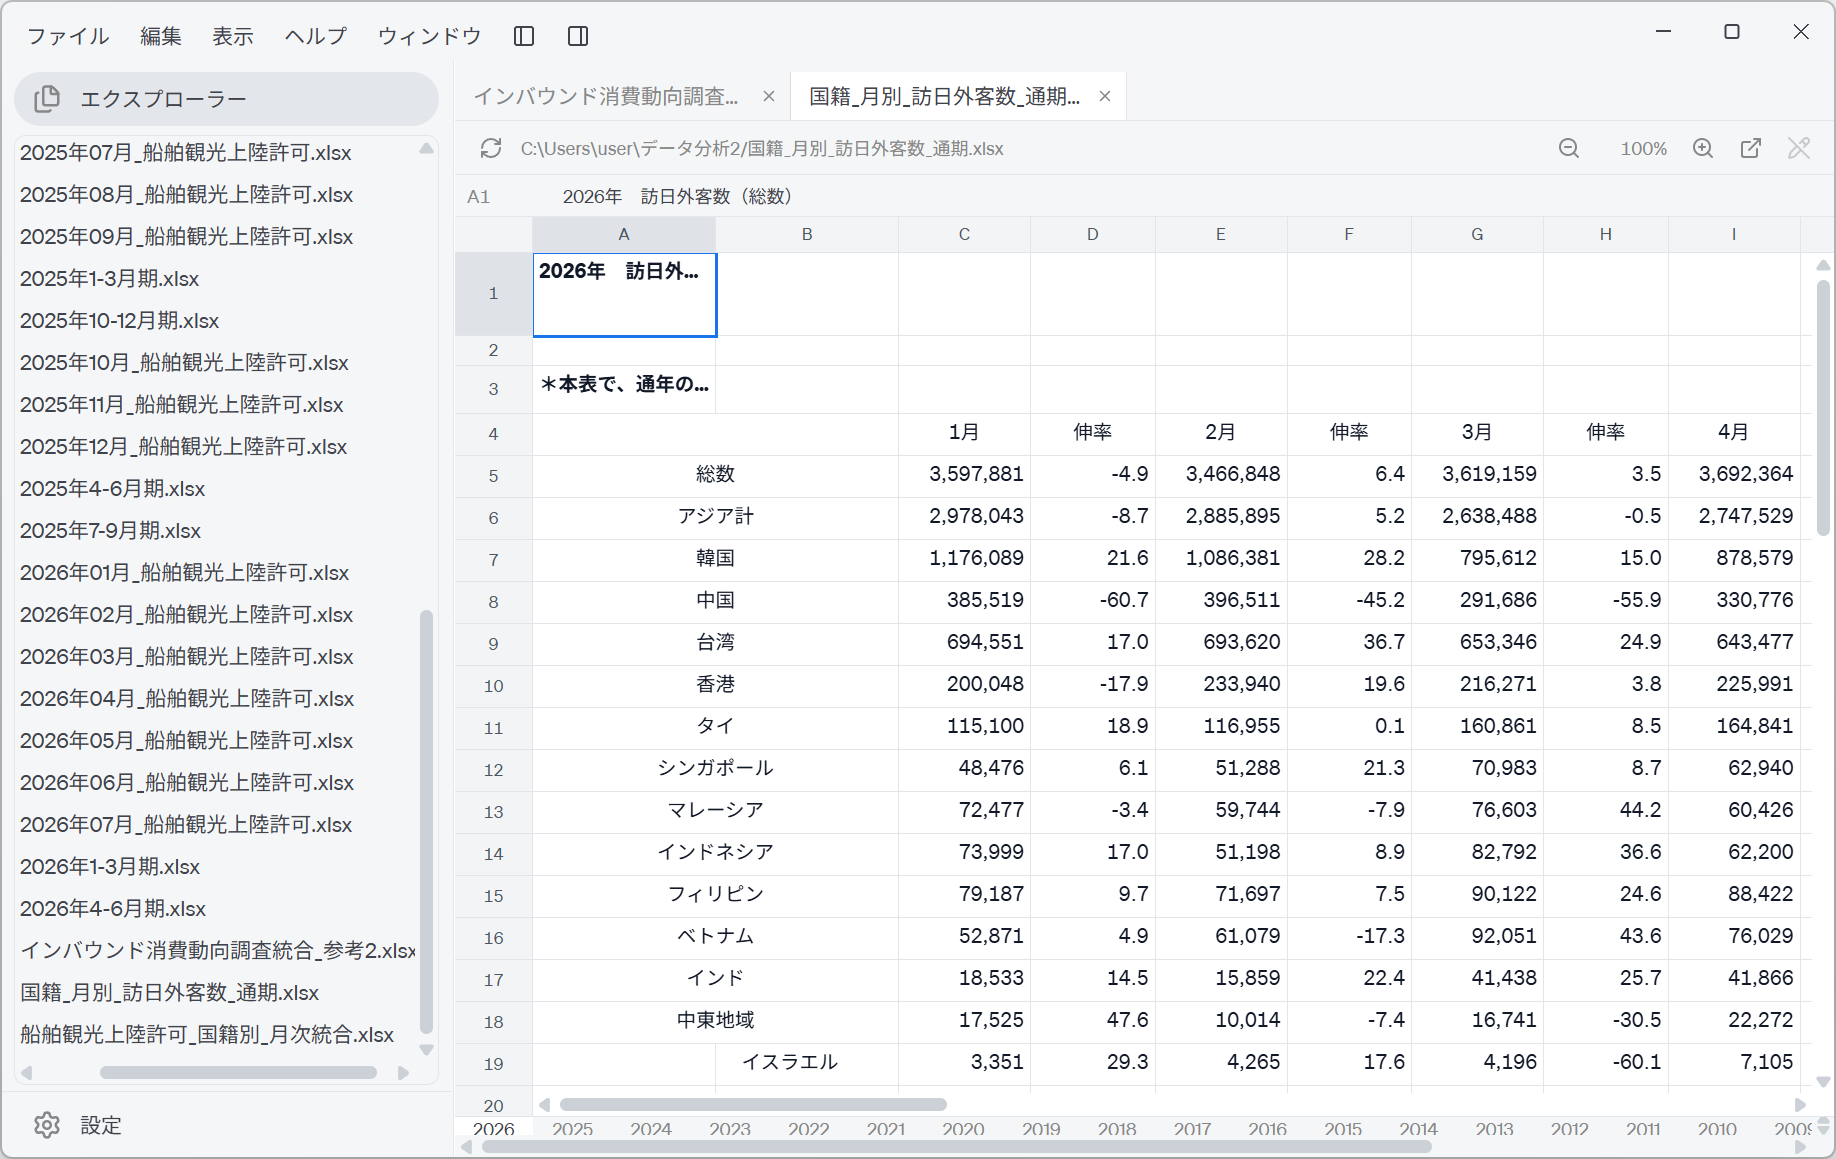
Task: Click the Explorer files icon
Action: pos(47,99)
